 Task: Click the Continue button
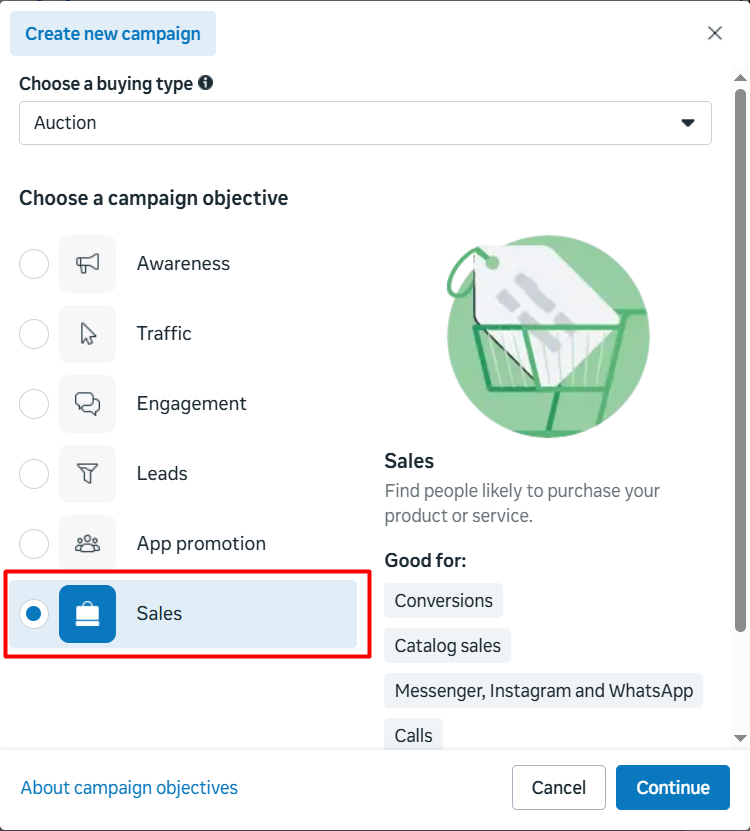click(673, 788)
